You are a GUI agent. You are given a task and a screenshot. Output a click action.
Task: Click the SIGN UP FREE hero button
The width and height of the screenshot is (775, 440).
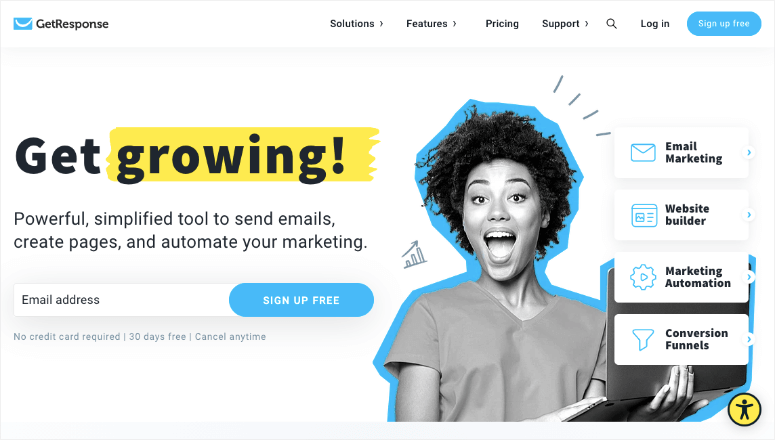[x=301, y=300]
